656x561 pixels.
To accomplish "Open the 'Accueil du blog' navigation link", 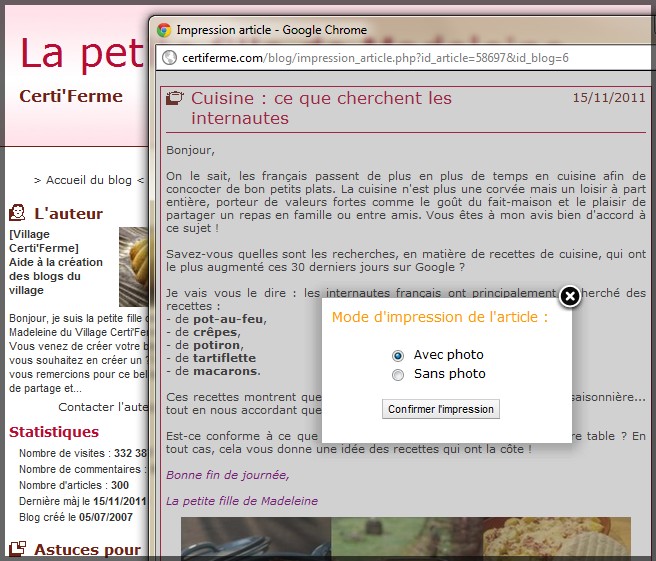I will 88,180.
